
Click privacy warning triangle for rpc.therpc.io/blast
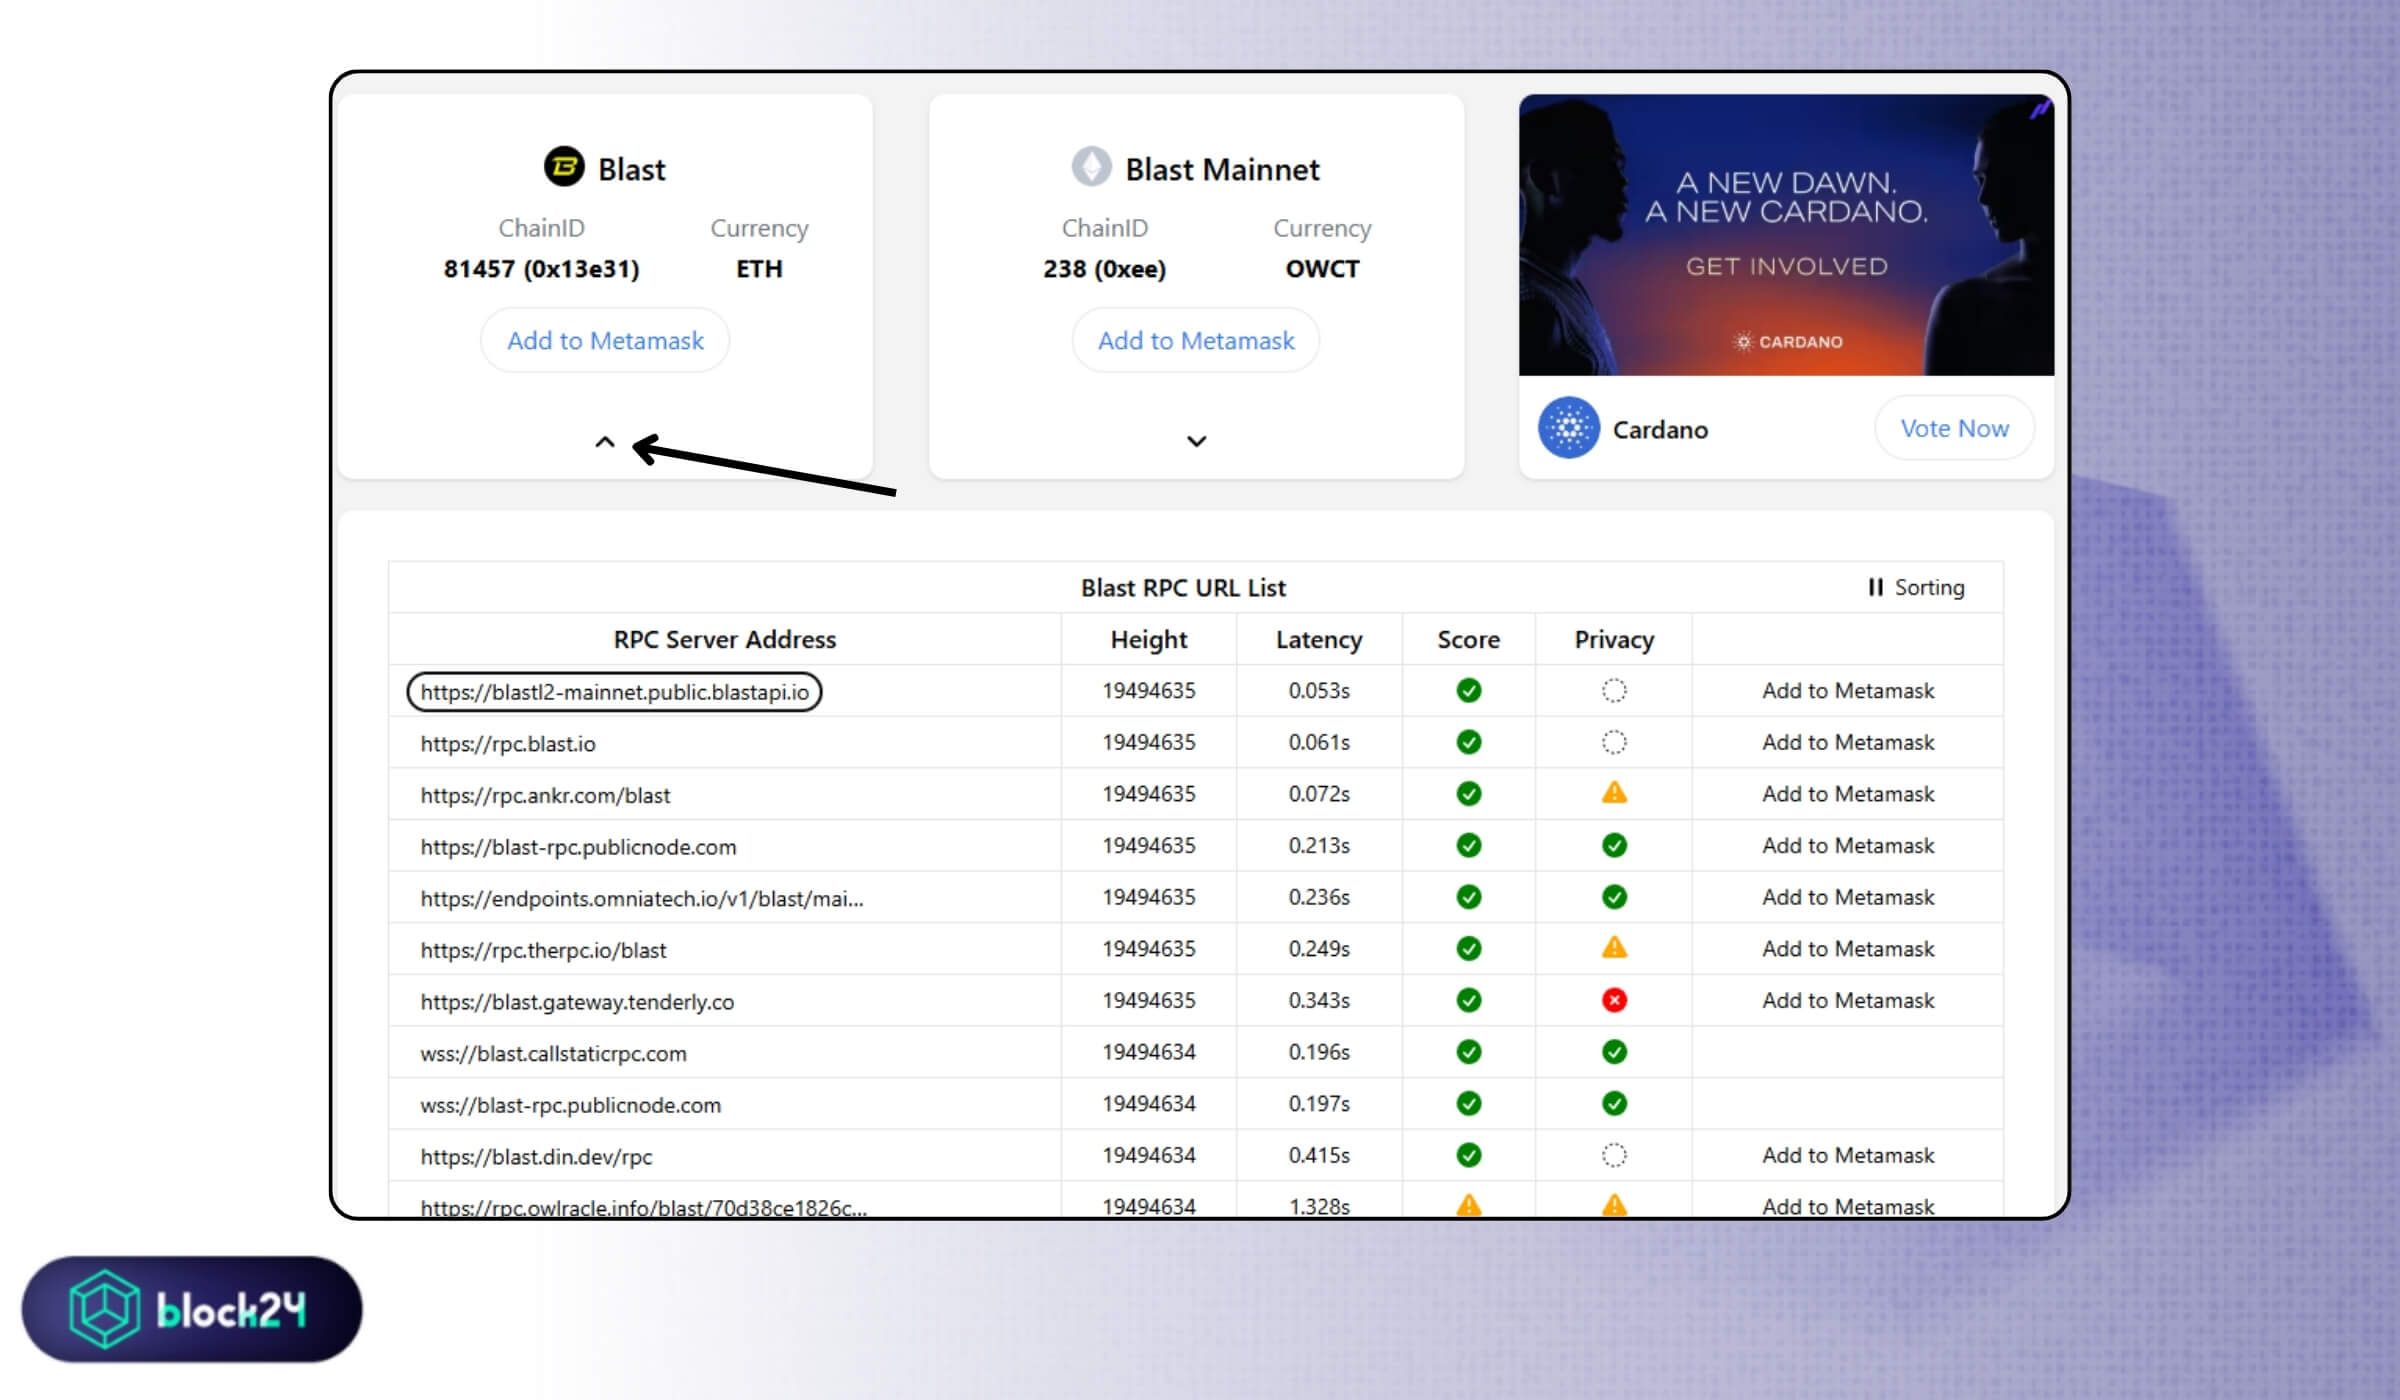click(x=1614, y=947)
